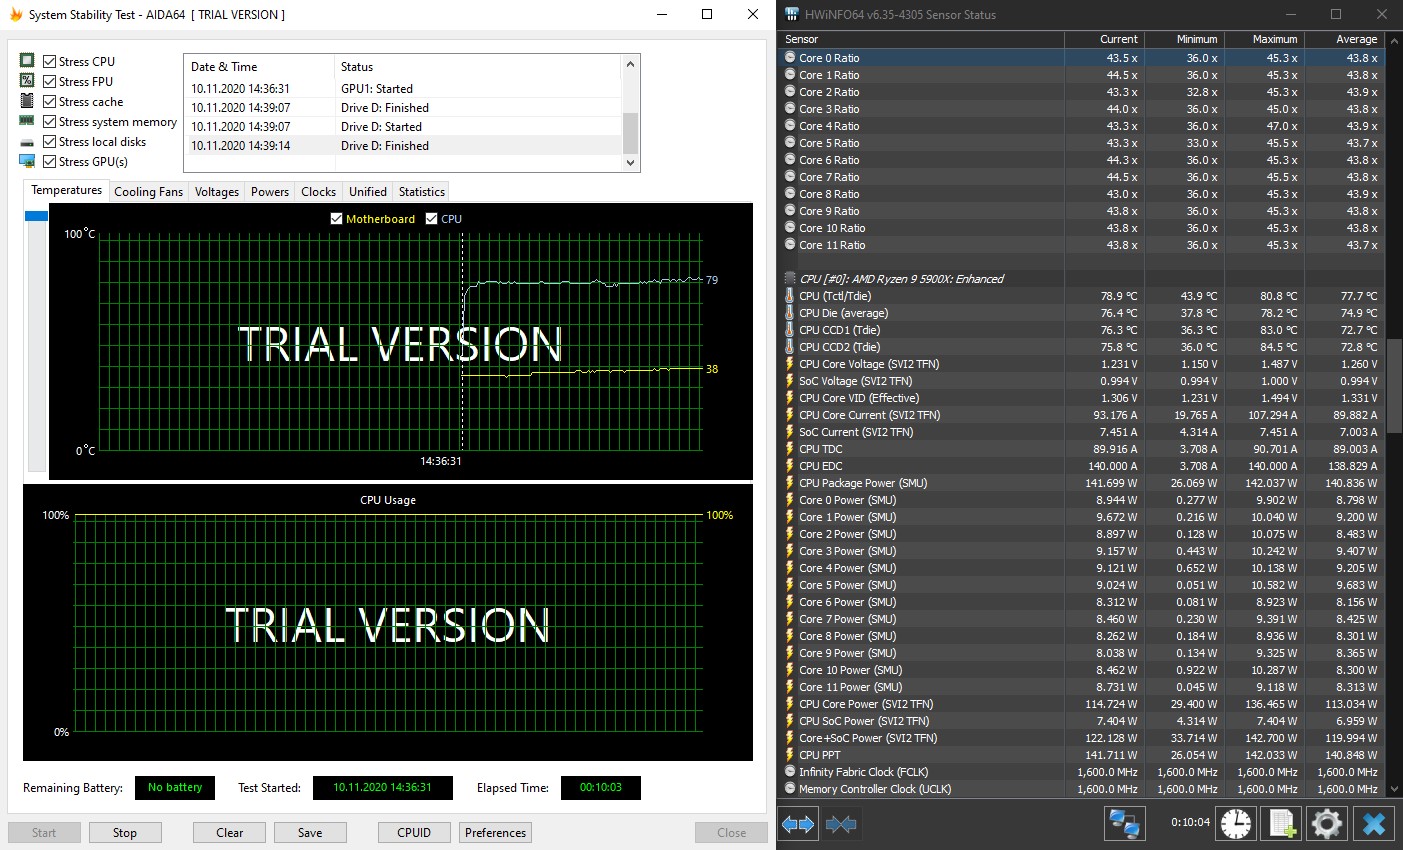Image resolution: width=1403 pixels, height=850 pixels.
Task: Select log row 'GPU1: Started'
Action: (403, 89)
